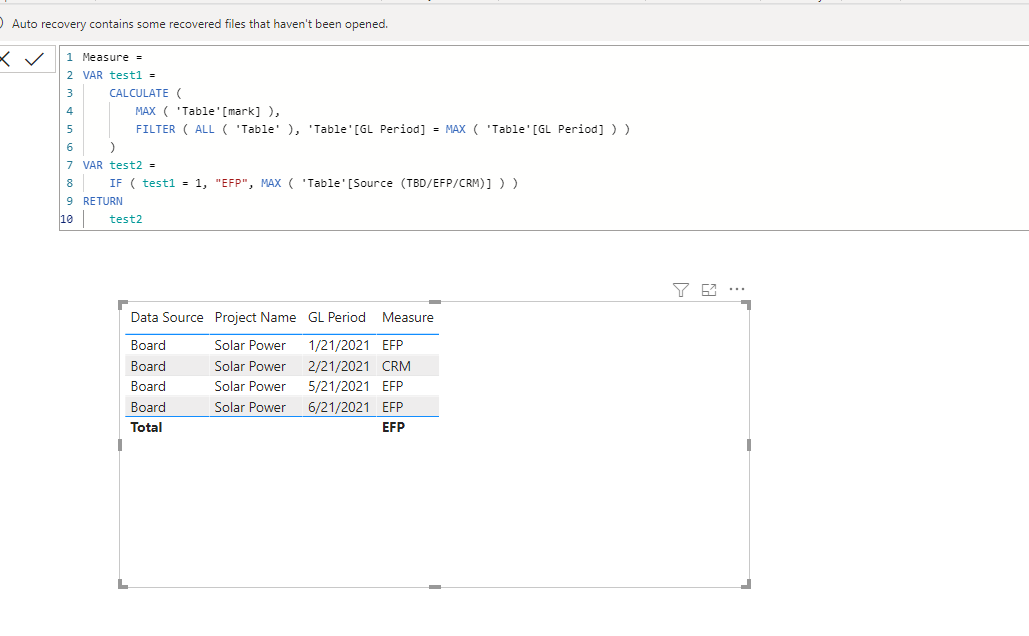Click the FILTER function on formula line 5
Image resolution: width=1029 pixels, height=636 pixels.
156,129
